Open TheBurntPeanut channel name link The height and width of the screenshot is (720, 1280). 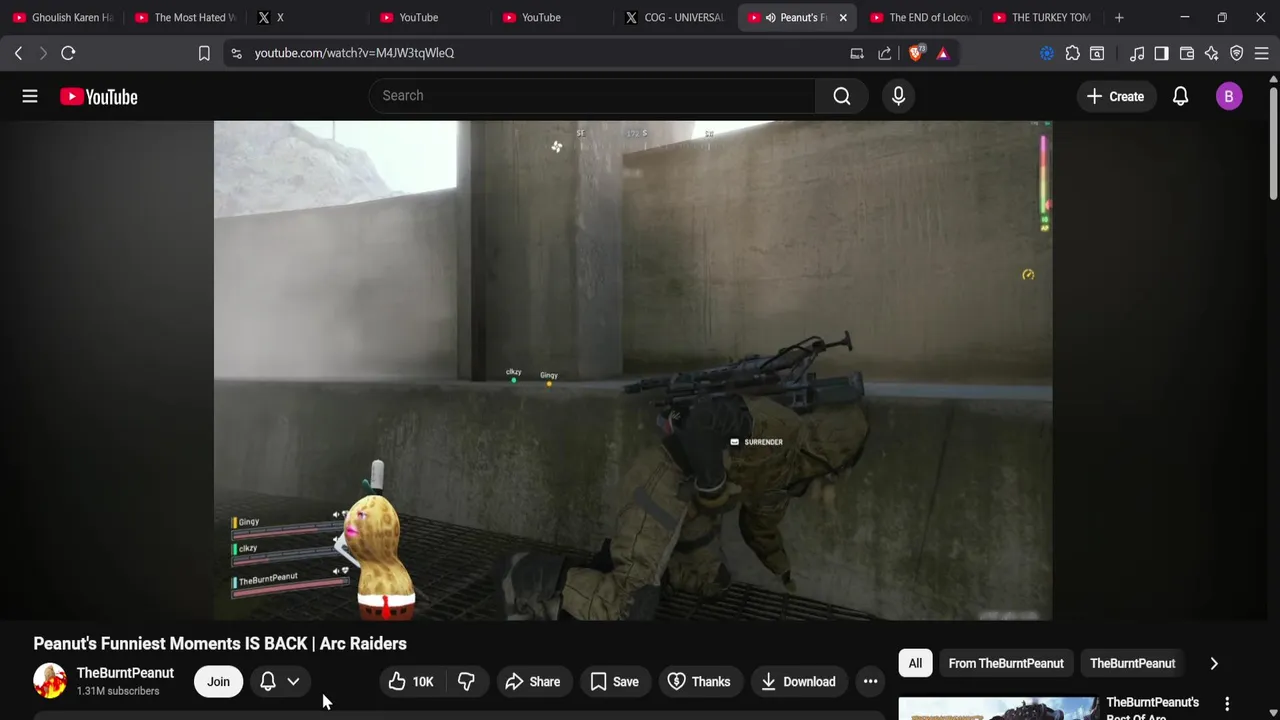125,673
